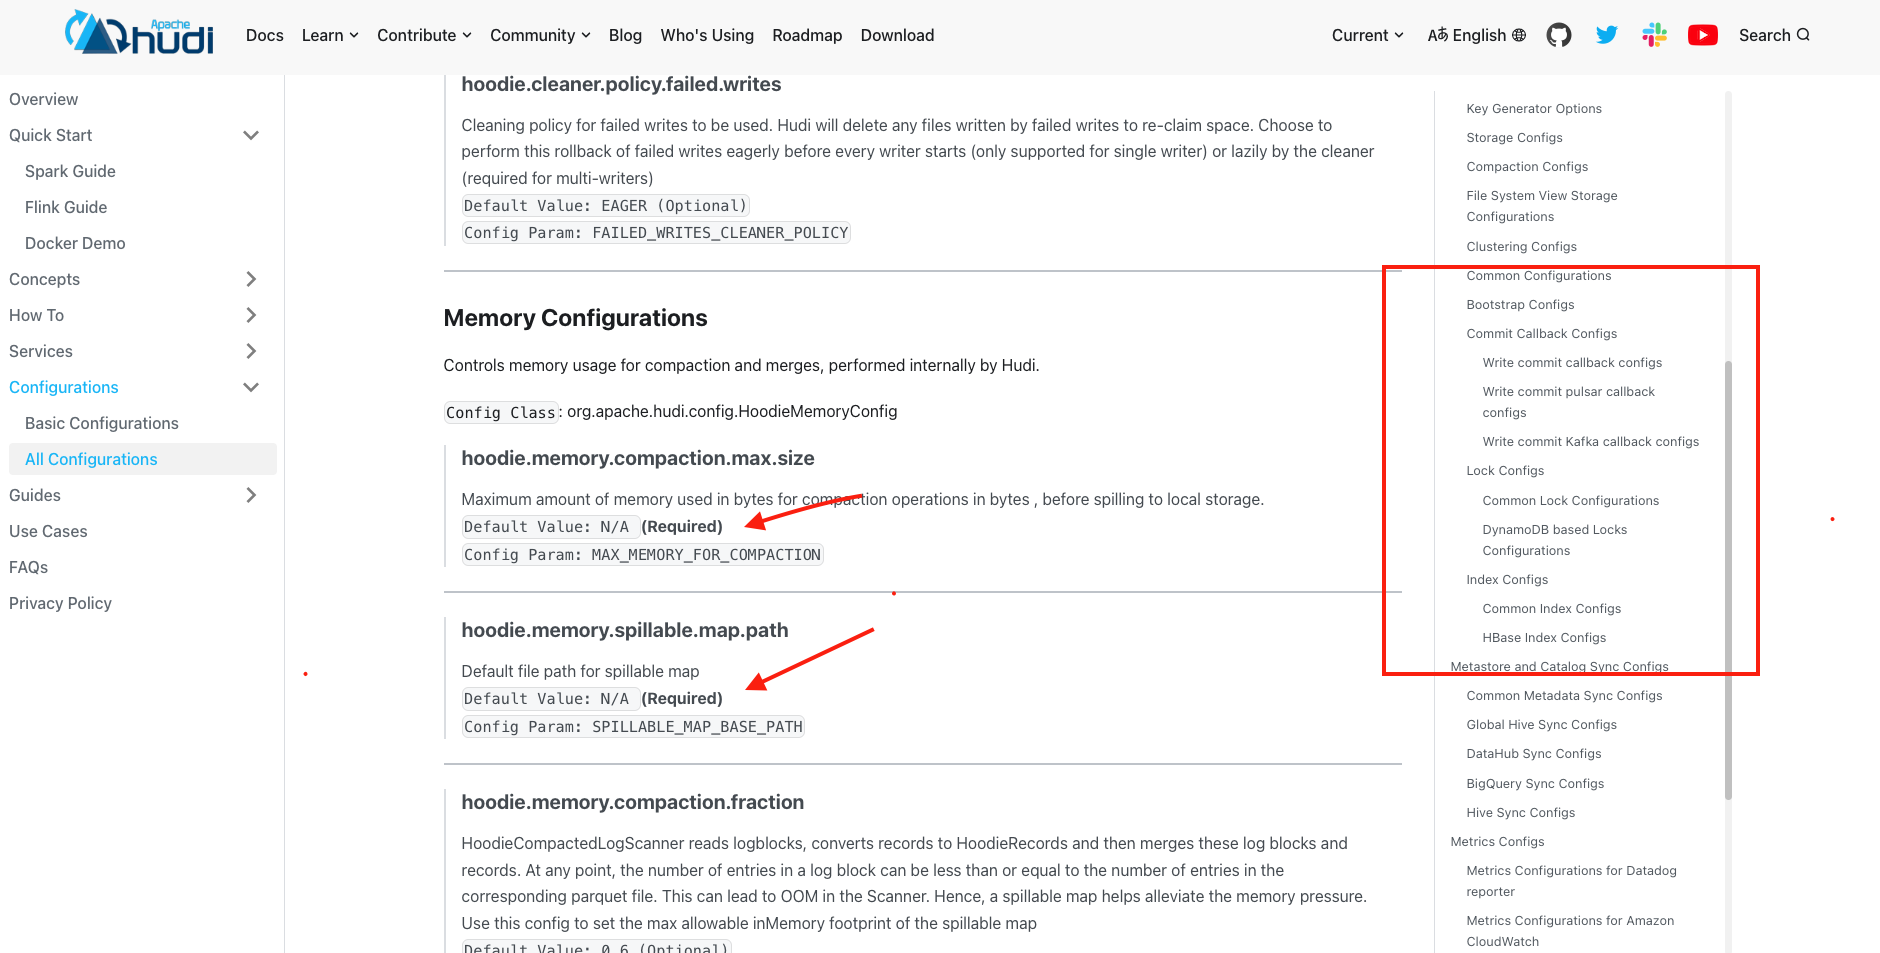1880x953 pixels.
Task: Jump to Hive Sync Configs section
Action: pyautogui.click(x=1520, y=812)
